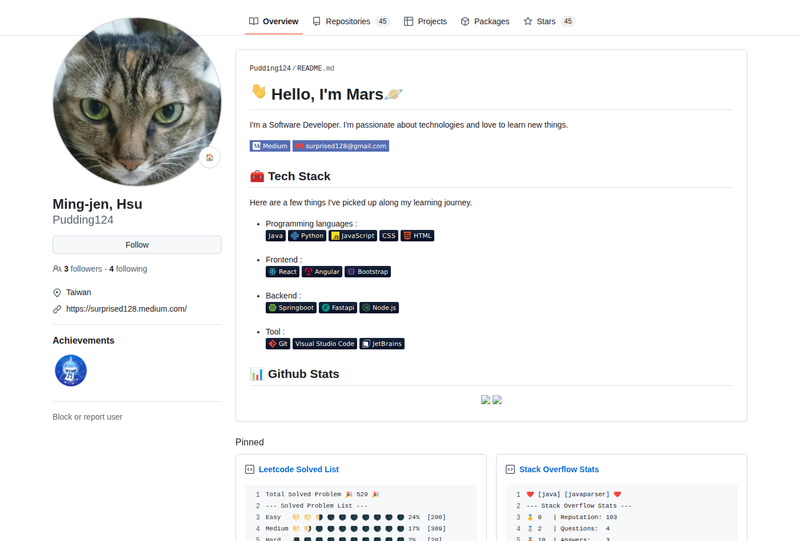The height and width of the screenshot is (541, 800).
Task: Click the React frontend badge
Action: [x=283, y=272]
